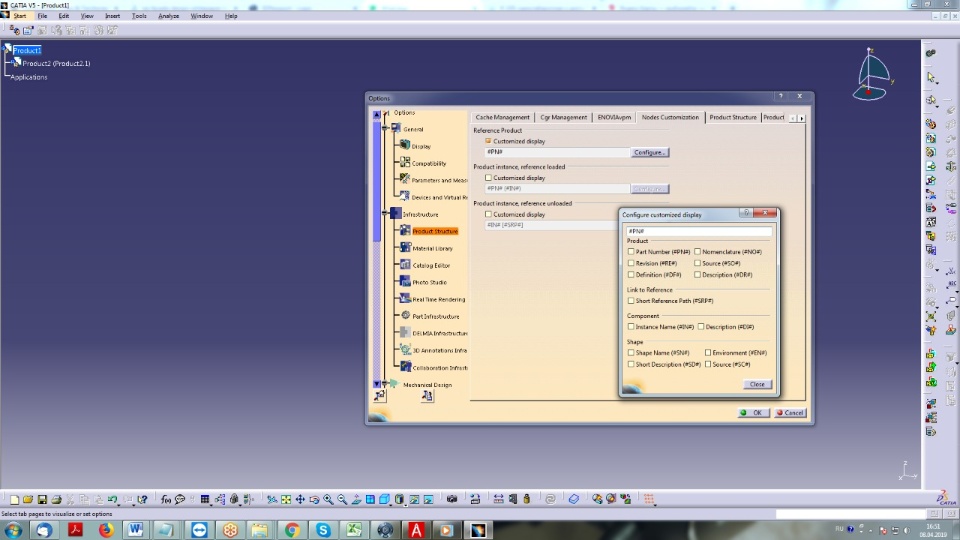Click the Capture camera icon
This screenshot has width=960, height=540.
(x=452, y=500)
